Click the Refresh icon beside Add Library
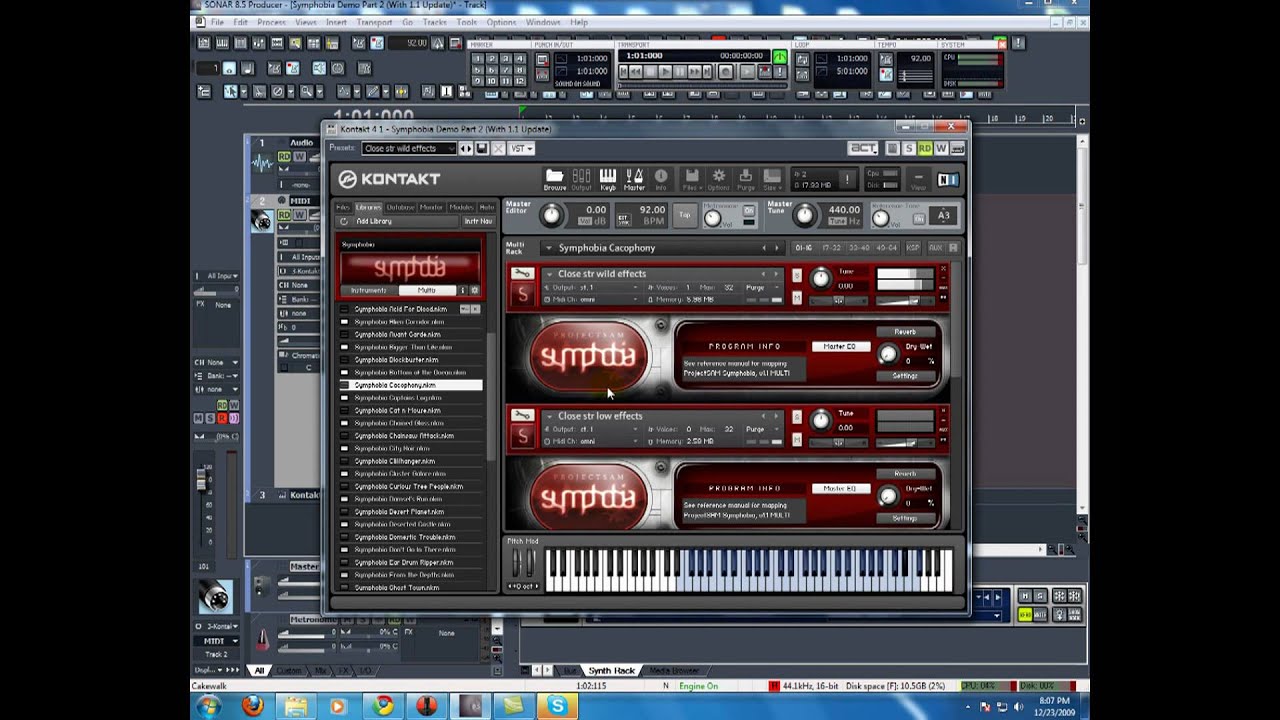This screenshot has width=1280, height=720. (344, 221)
